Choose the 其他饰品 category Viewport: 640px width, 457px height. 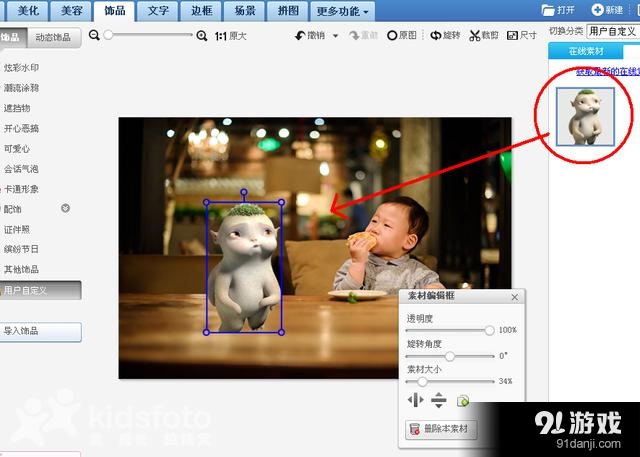tap(21, 269)
